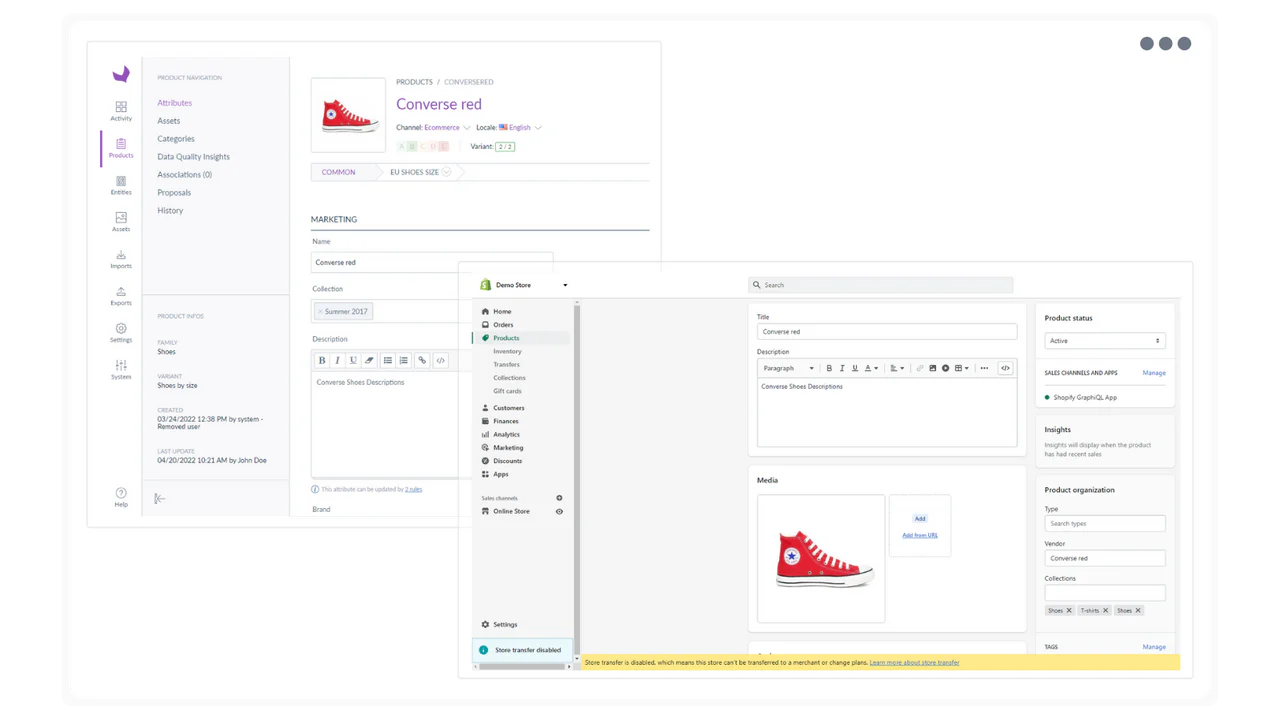Open the Shopify text alignment dropdown

pyautogui.click(x=897, y=368)
